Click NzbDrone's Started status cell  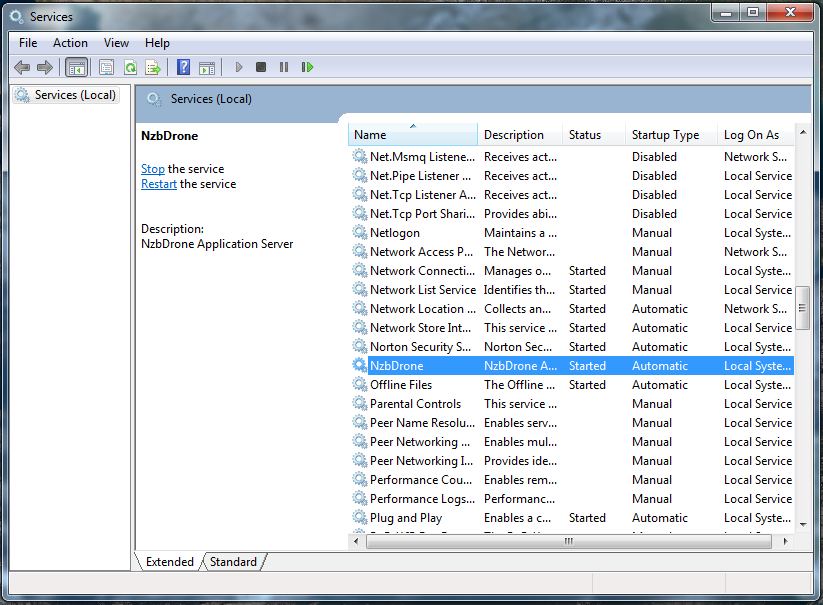(x=587, y=366)
